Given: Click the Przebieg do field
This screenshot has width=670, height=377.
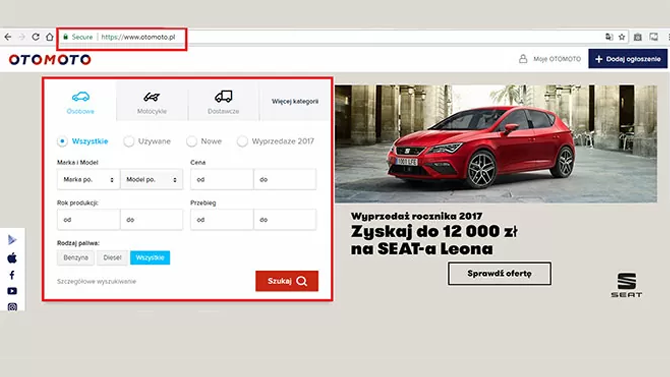Looking at the screenshot, I should coord(285,220).
